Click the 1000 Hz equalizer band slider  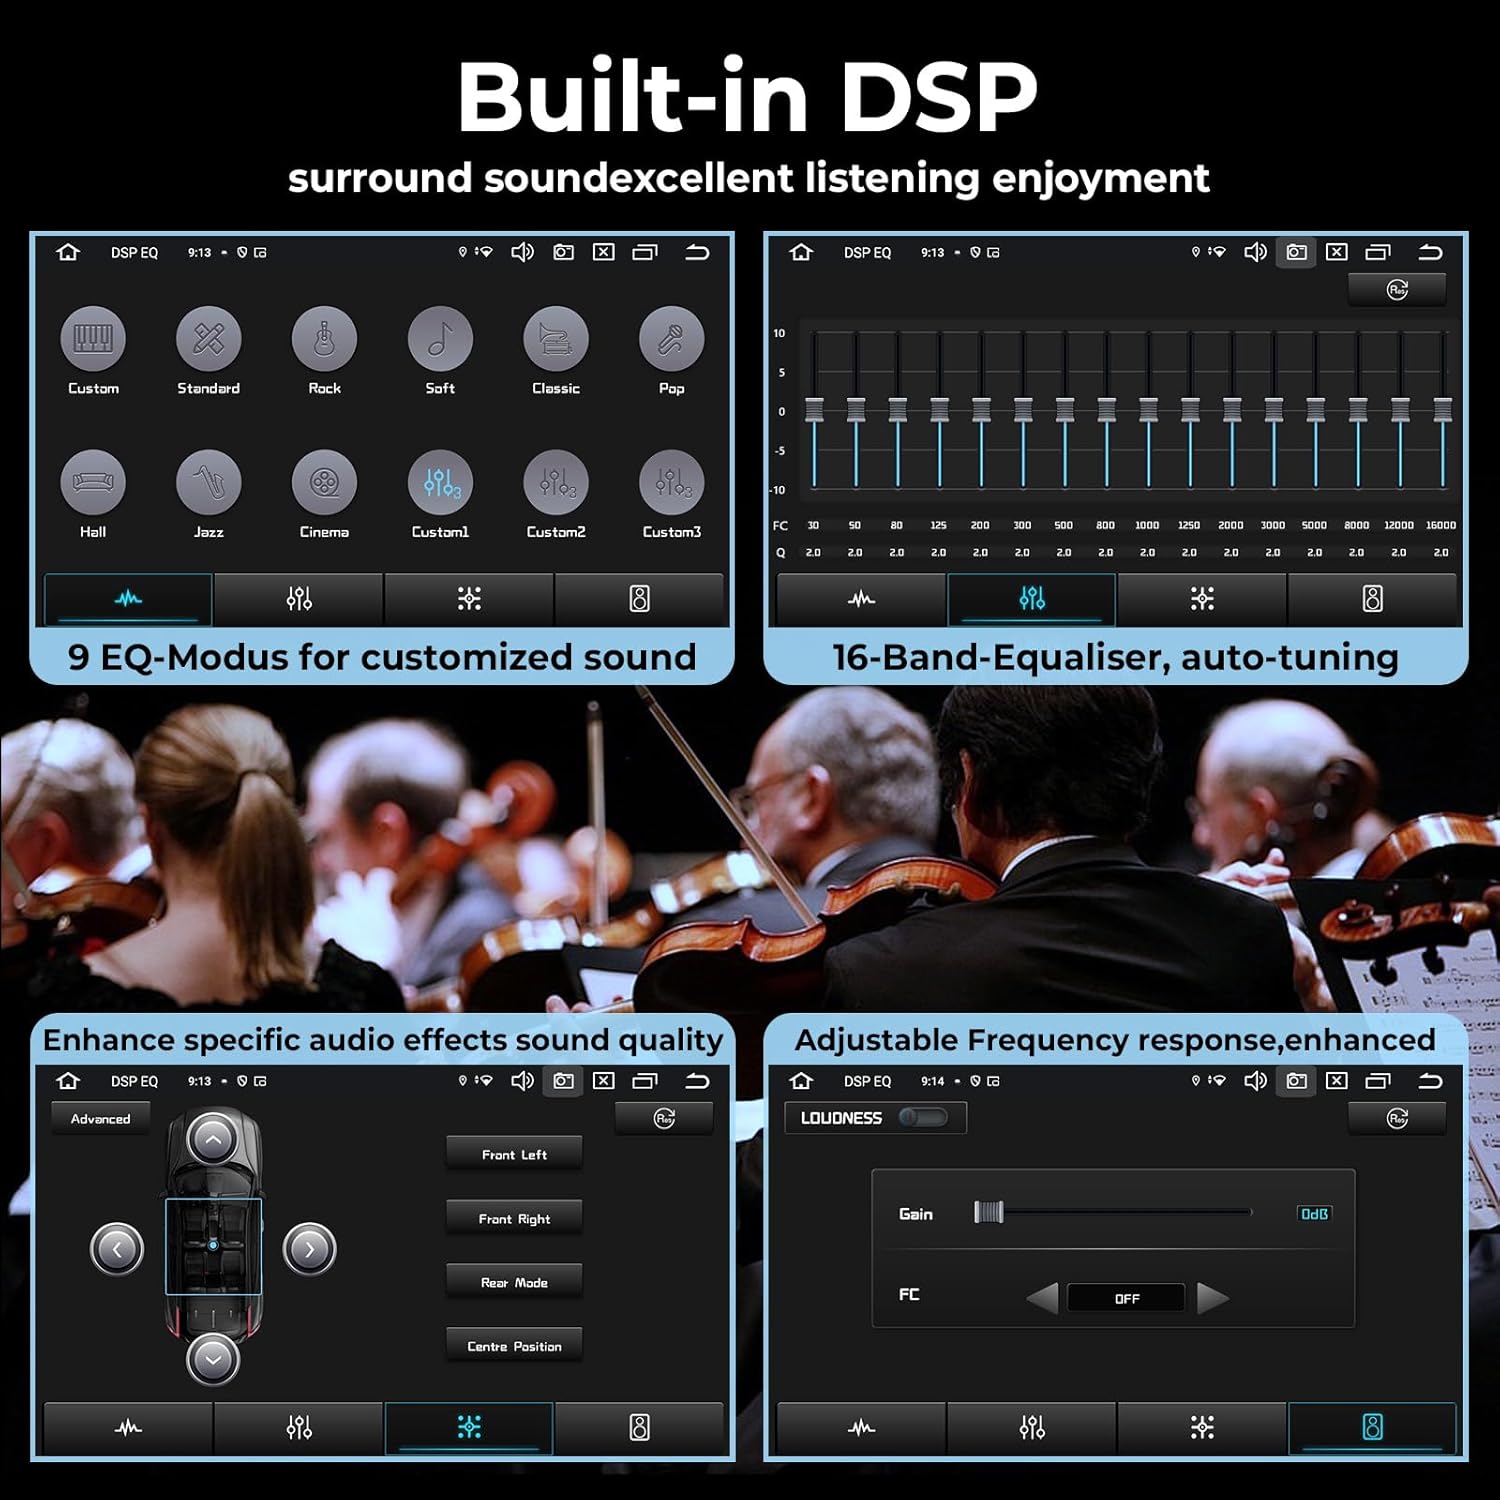coord(1148,410)
